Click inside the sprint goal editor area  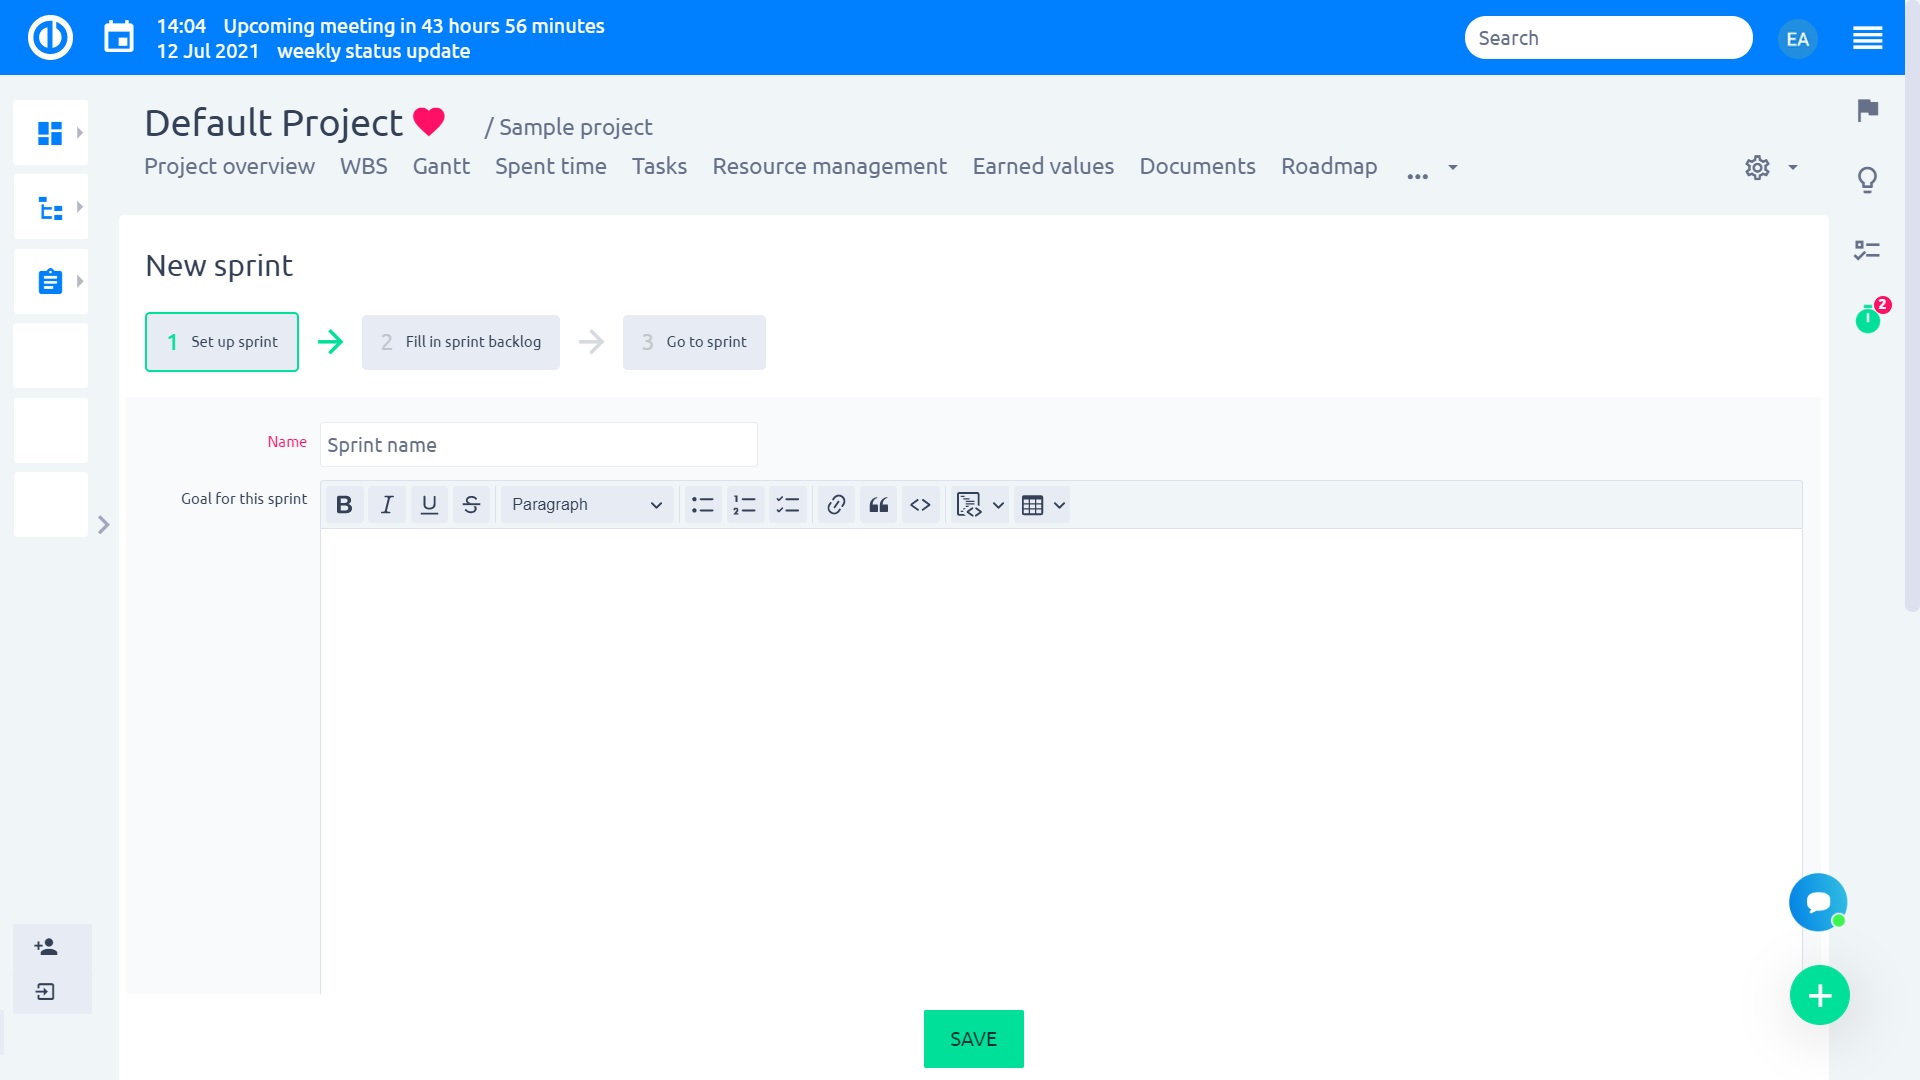[x=1060, y=760]
